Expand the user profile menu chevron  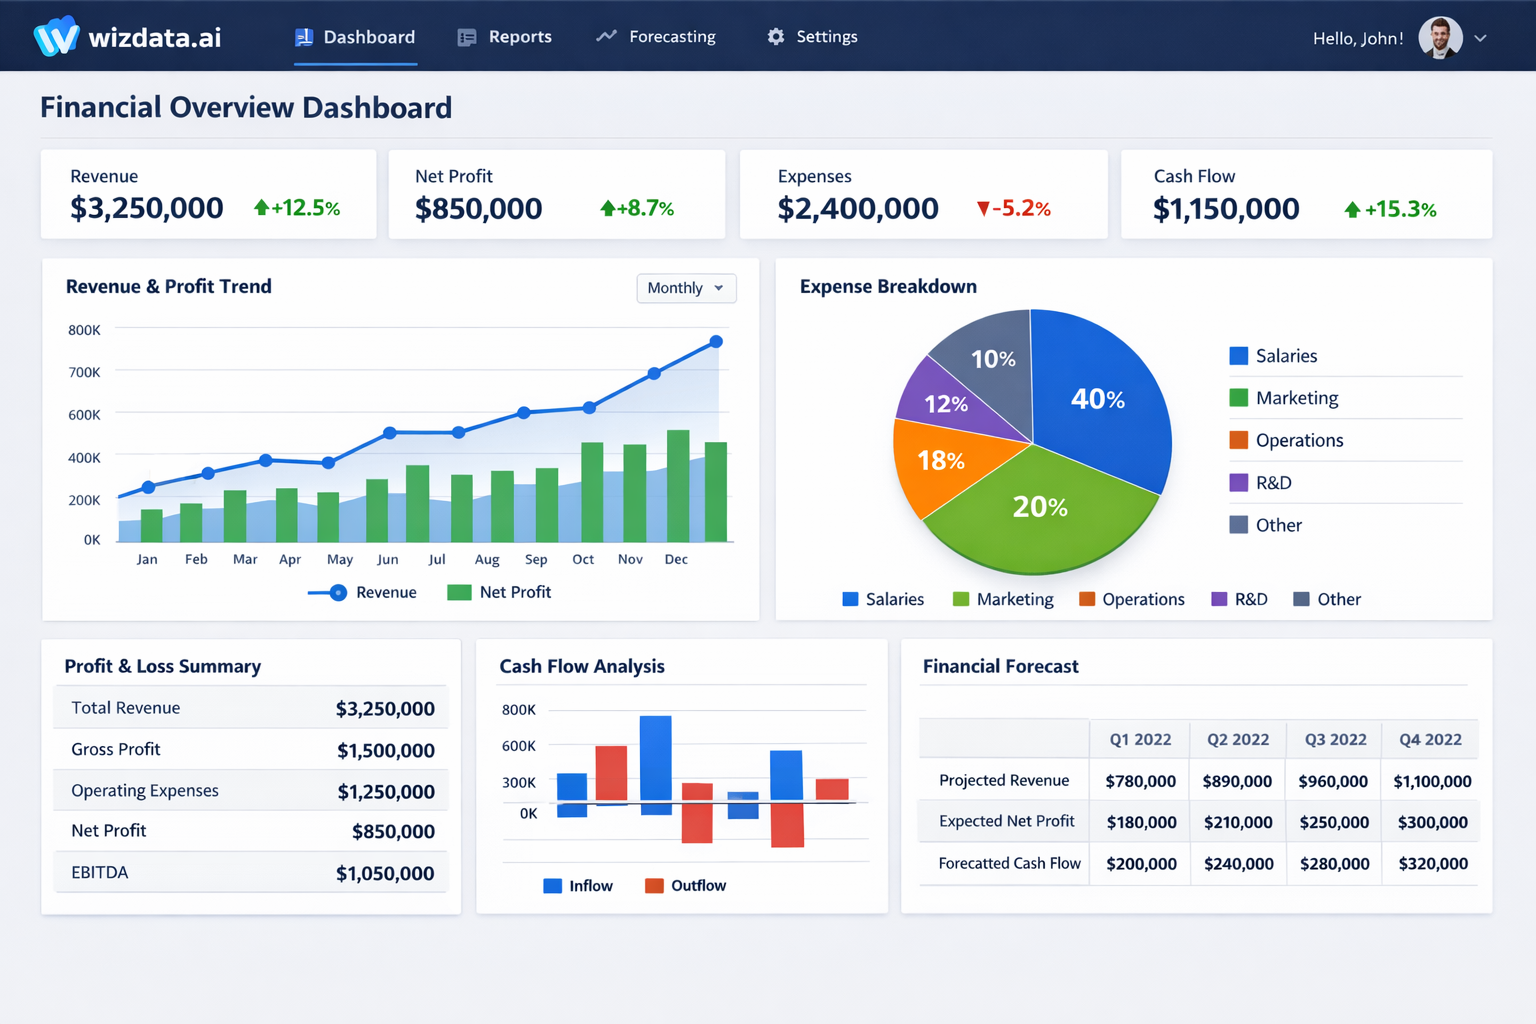click(x=1480, y=38)
